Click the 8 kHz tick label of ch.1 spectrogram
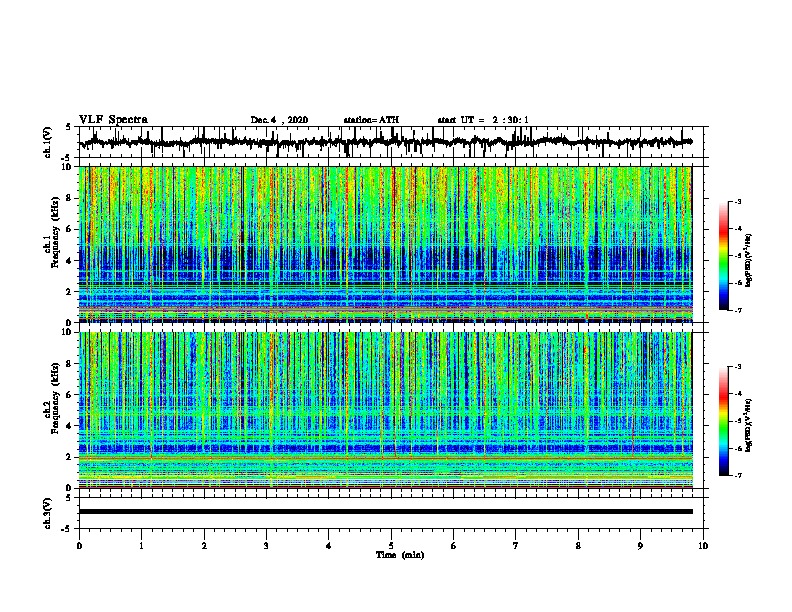Image resolution: width=792 pixels, height=612 pixels. (x=70, y=198)
